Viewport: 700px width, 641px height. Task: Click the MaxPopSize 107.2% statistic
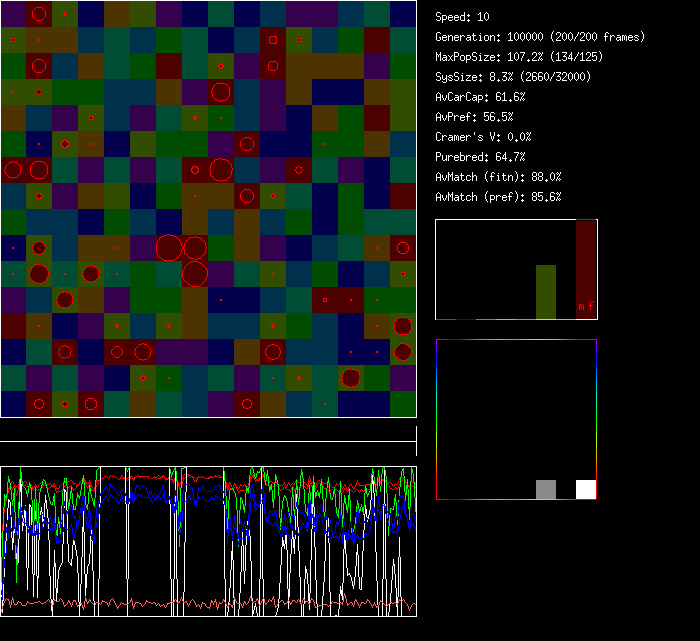513,57
